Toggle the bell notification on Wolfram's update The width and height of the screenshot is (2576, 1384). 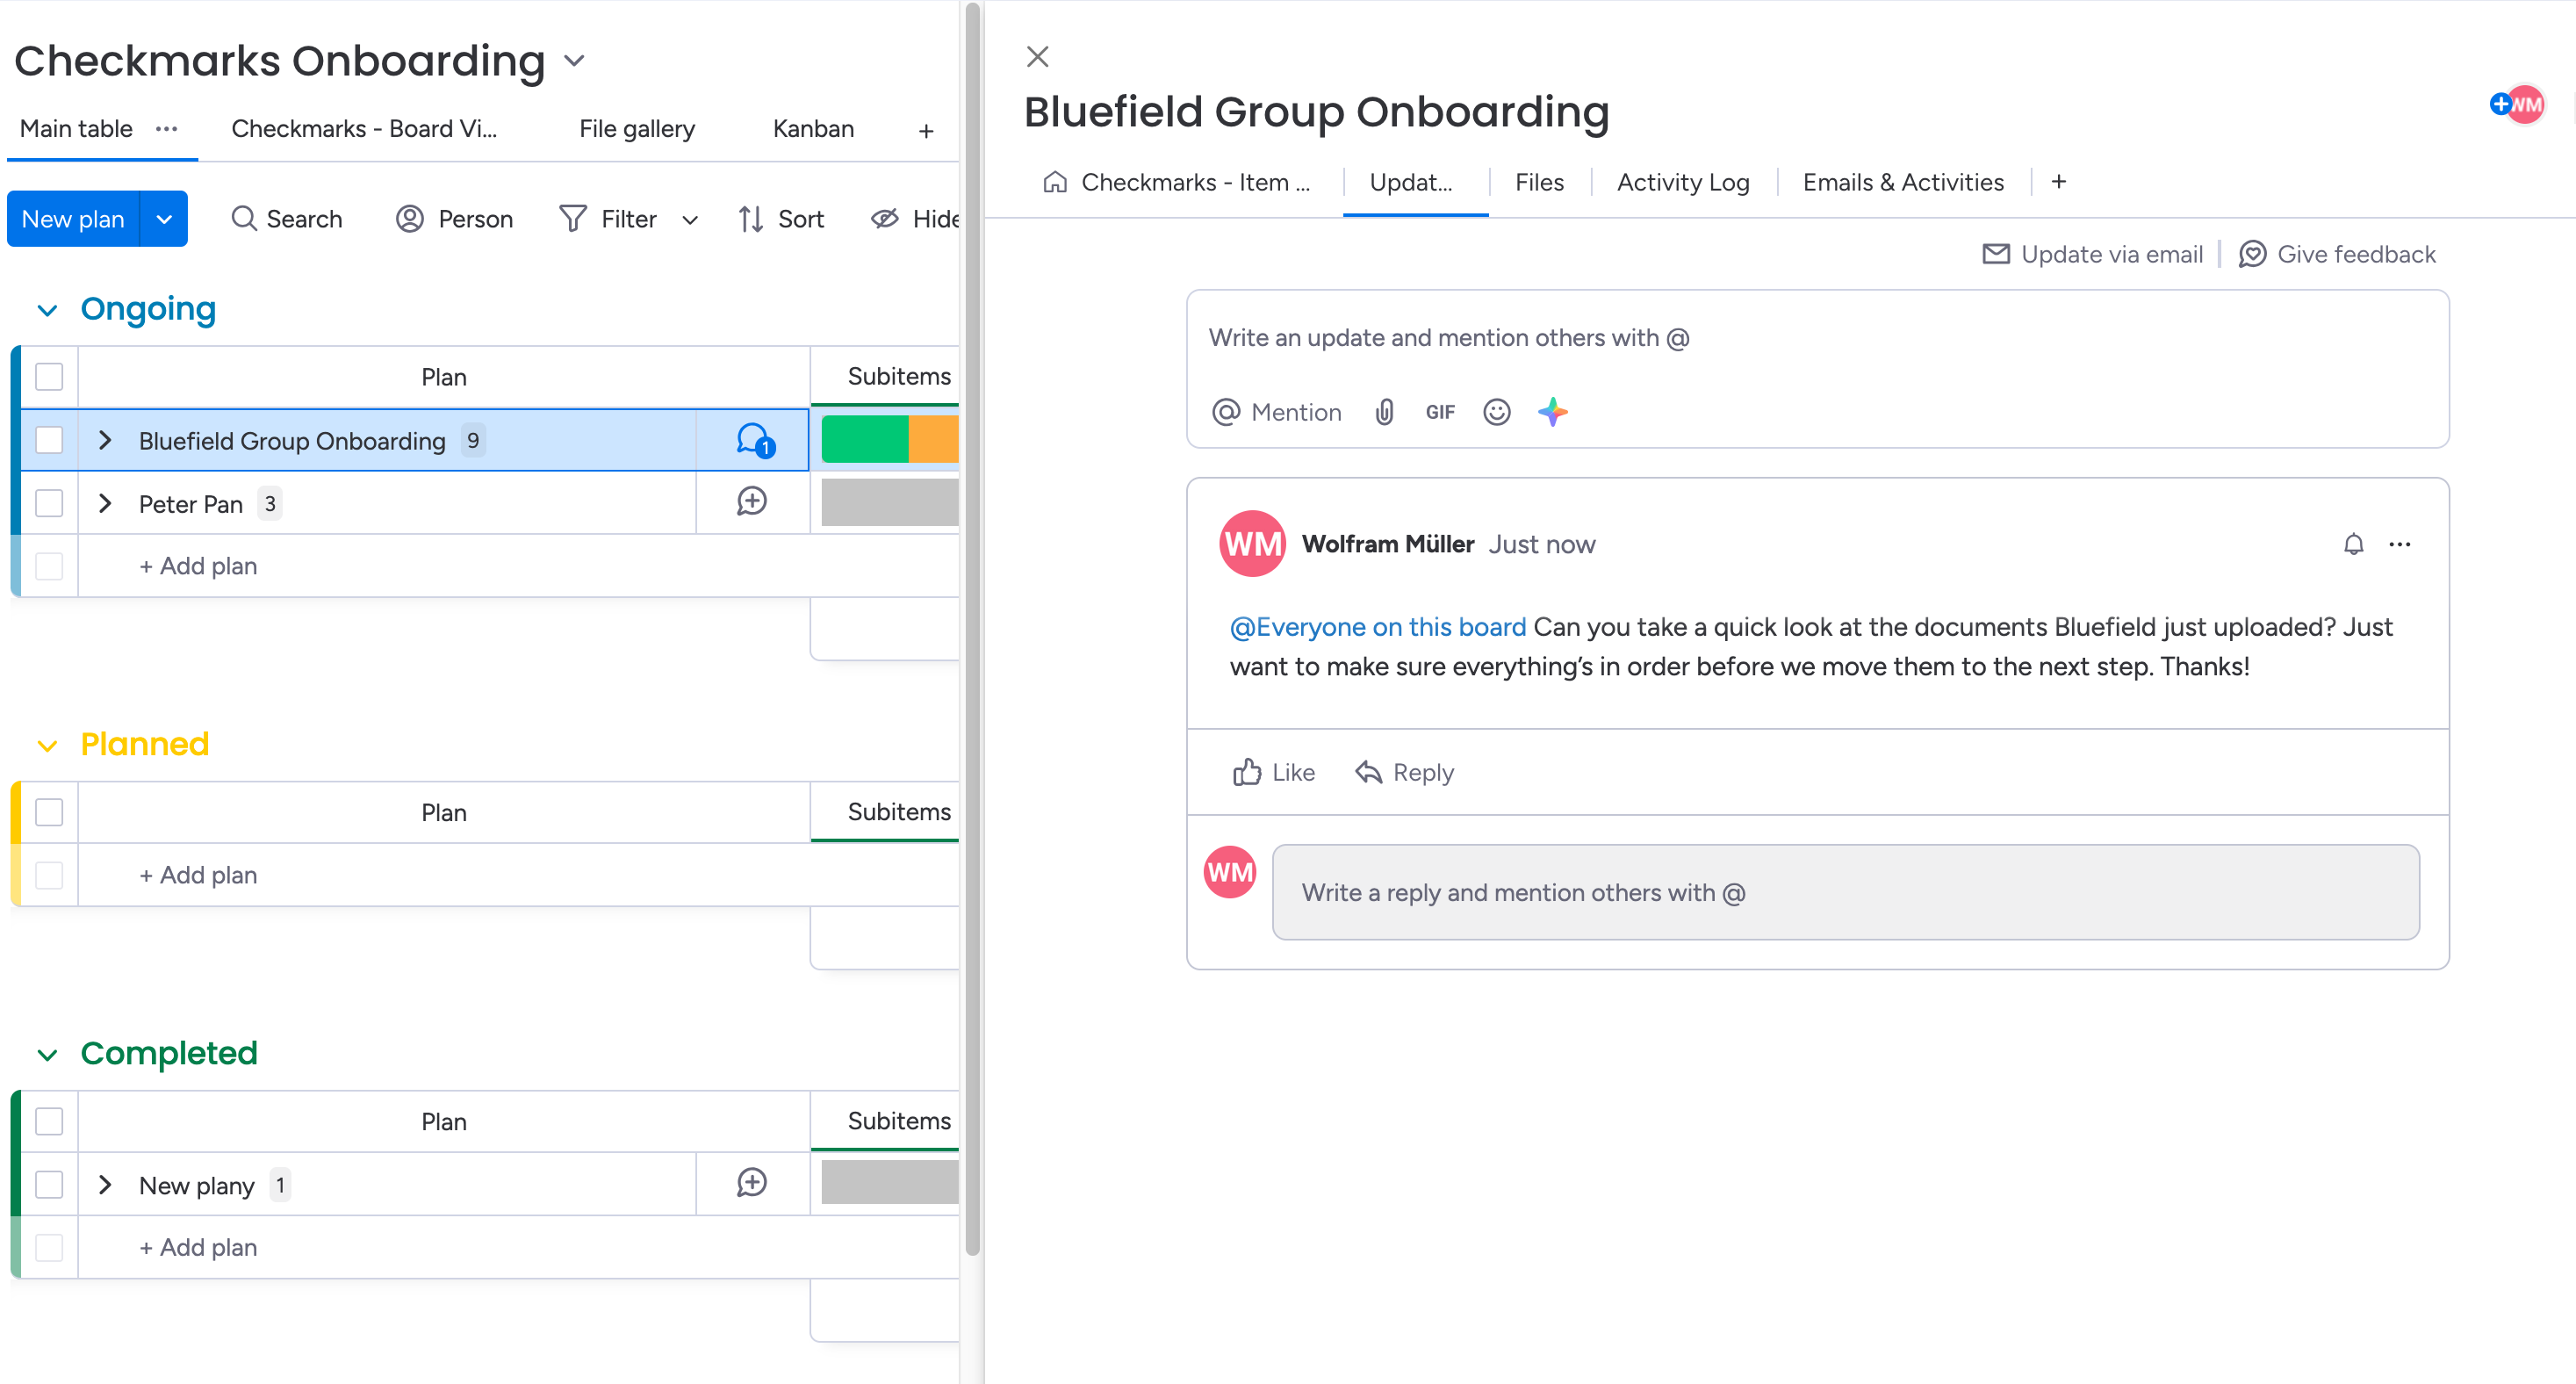coord(2354,544)
